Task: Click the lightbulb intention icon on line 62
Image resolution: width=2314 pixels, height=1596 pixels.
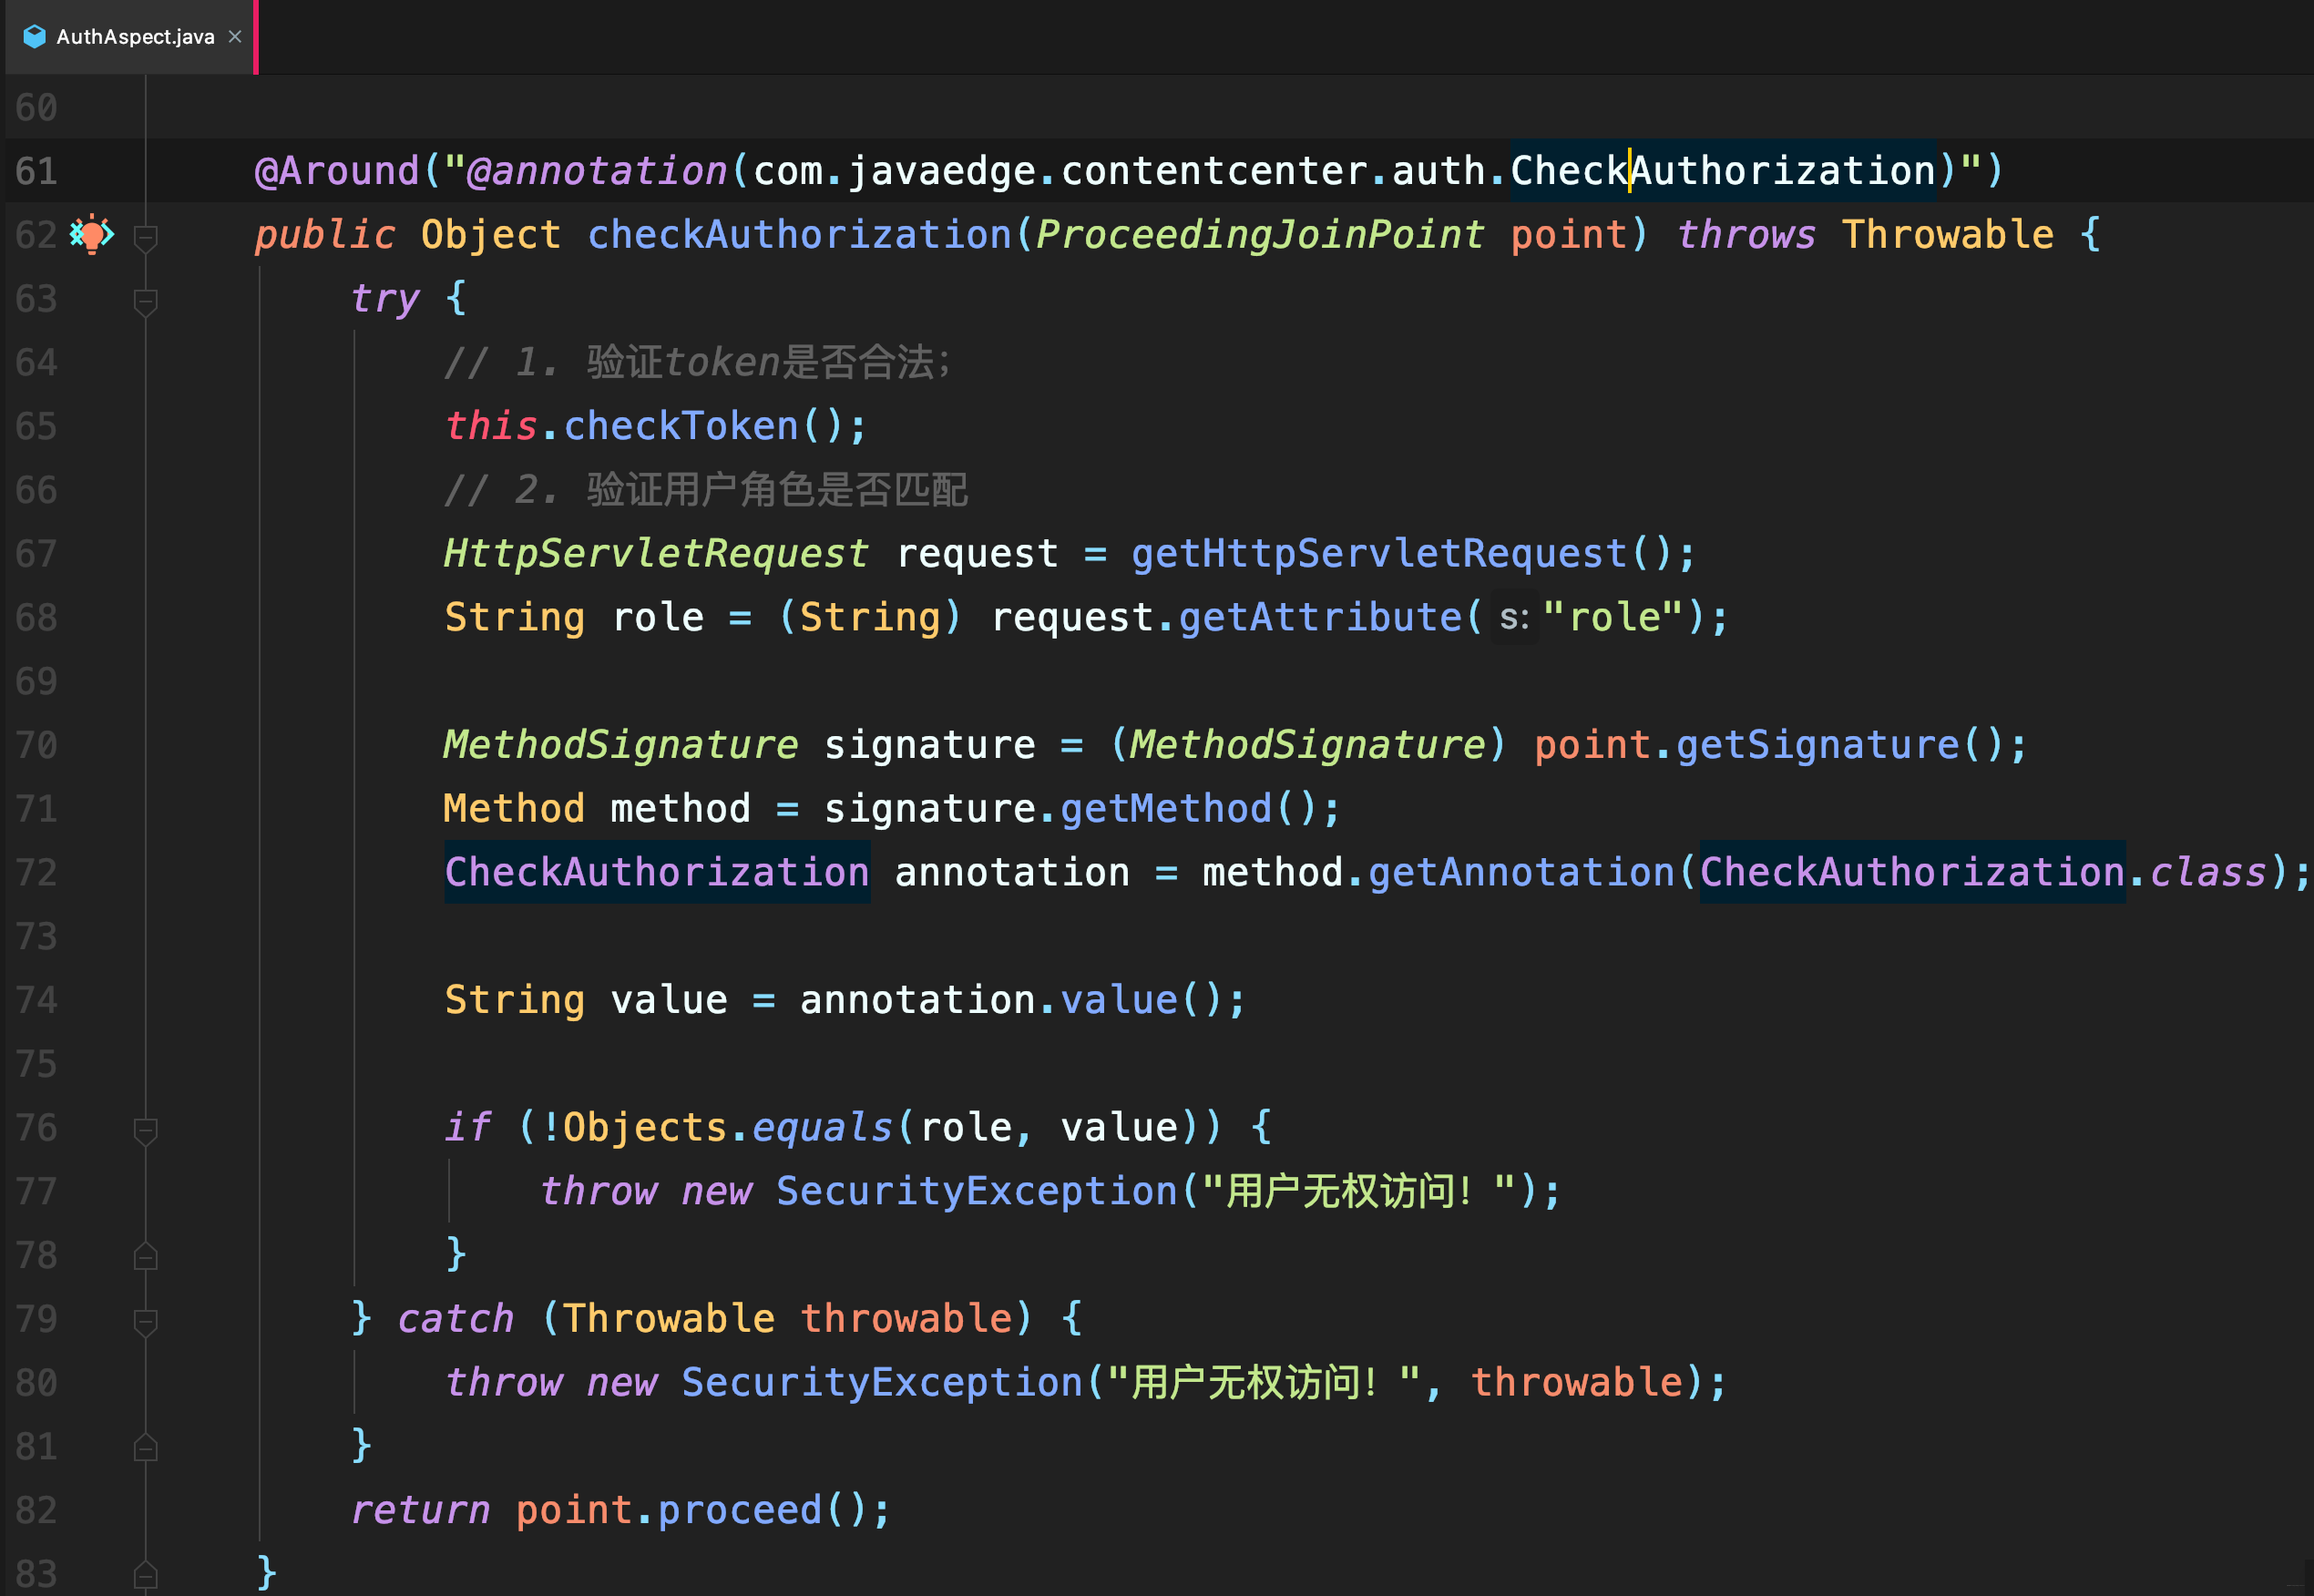Action: coord(92,235)
